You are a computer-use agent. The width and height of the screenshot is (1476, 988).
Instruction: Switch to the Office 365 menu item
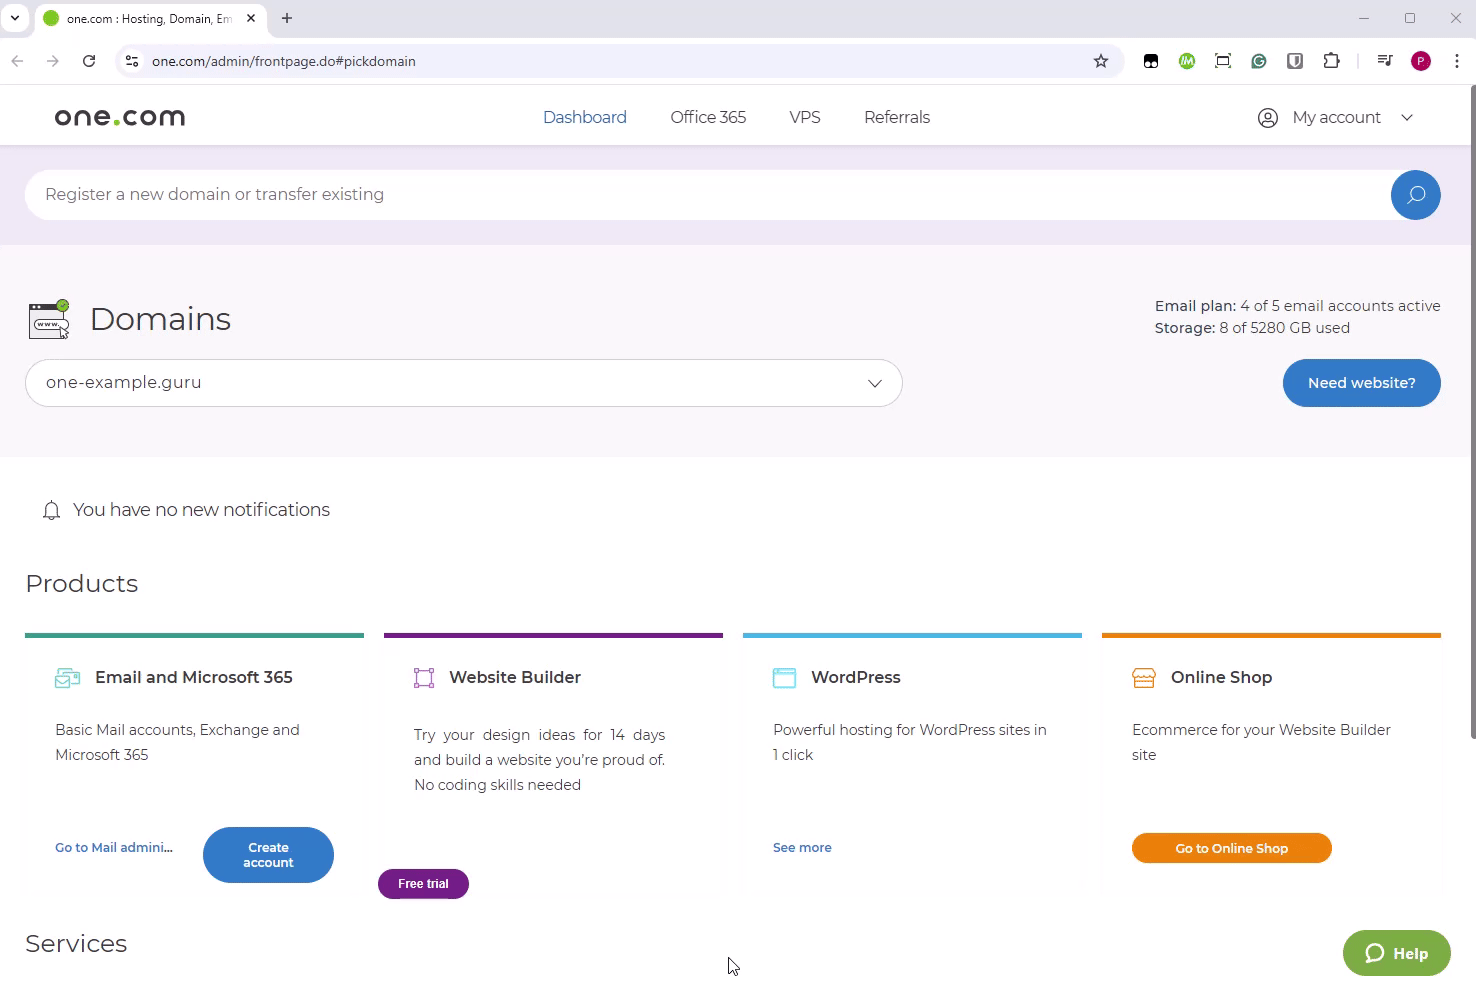pos(707,117)
